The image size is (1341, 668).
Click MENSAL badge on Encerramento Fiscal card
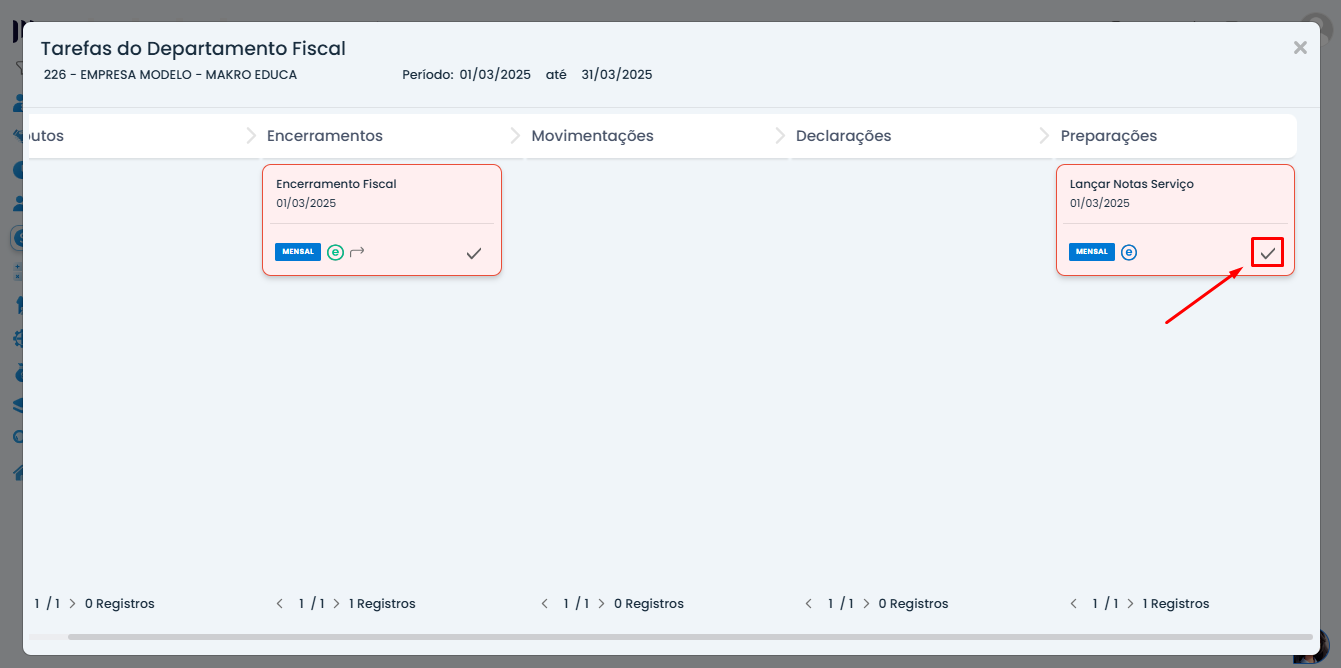pos(298,252)
